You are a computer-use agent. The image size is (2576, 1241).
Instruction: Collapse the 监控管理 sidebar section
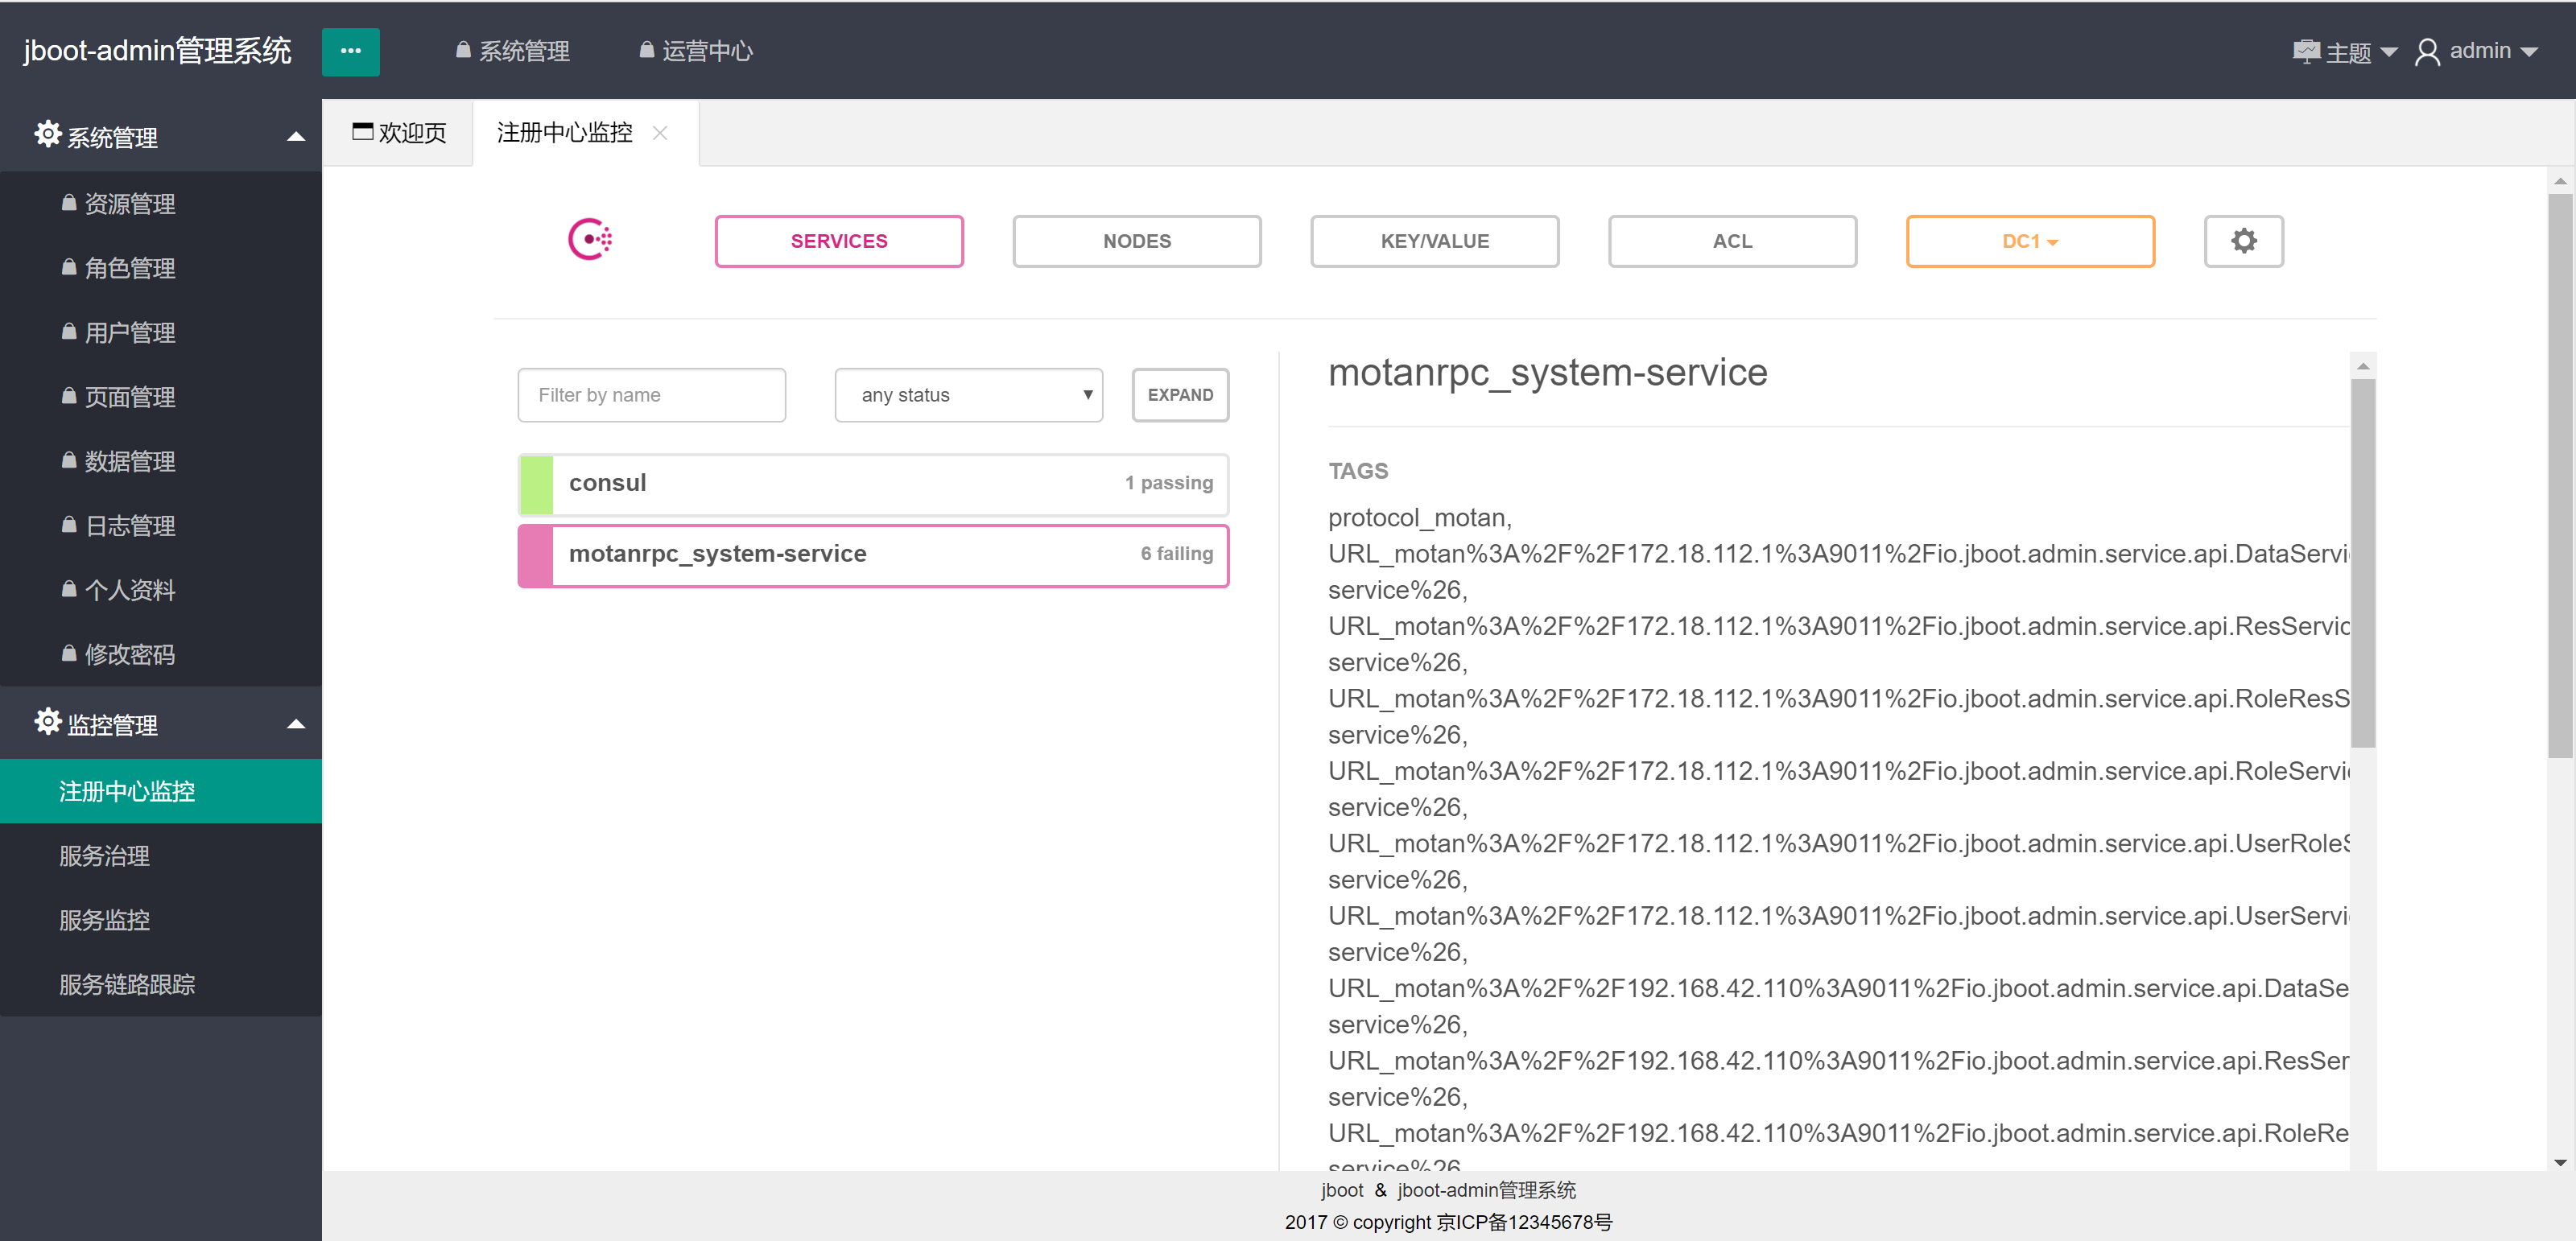[x=295, y=724]
